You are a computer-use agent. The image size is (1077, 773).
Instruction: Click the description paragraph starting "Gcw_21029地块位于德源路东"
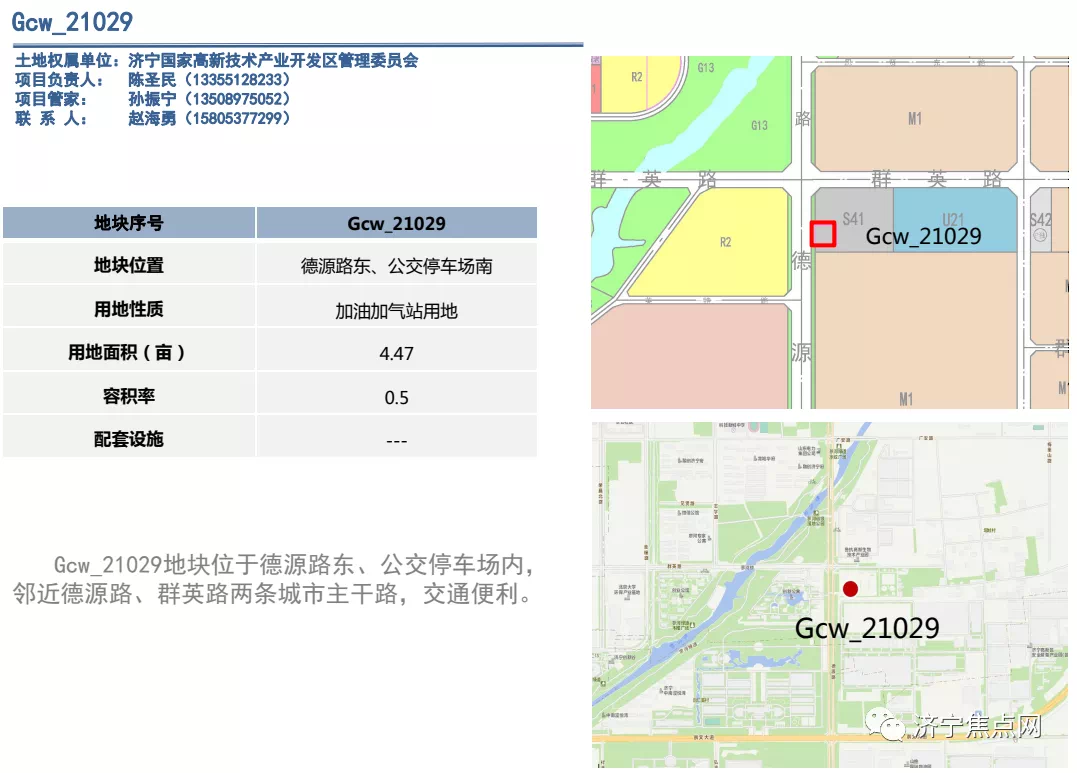pos(273,579)
